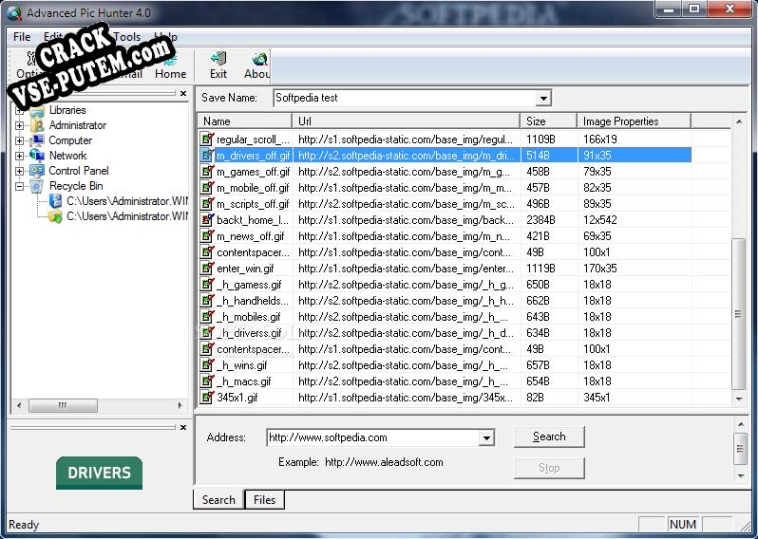Toggle m_news_off.gif checkbox
This screenshot has height=539, width=758.
(207, 236)
